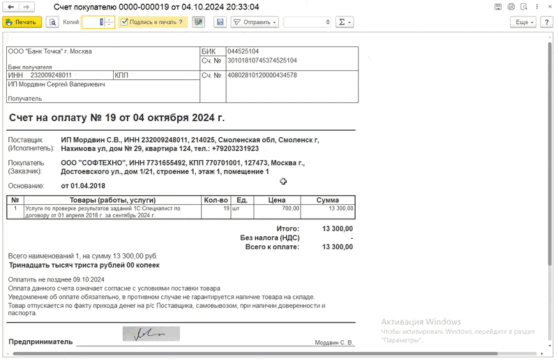The image size is (558, 360).
Task: Click the save-to-file icon in title bar
Action: coord(498,7)
